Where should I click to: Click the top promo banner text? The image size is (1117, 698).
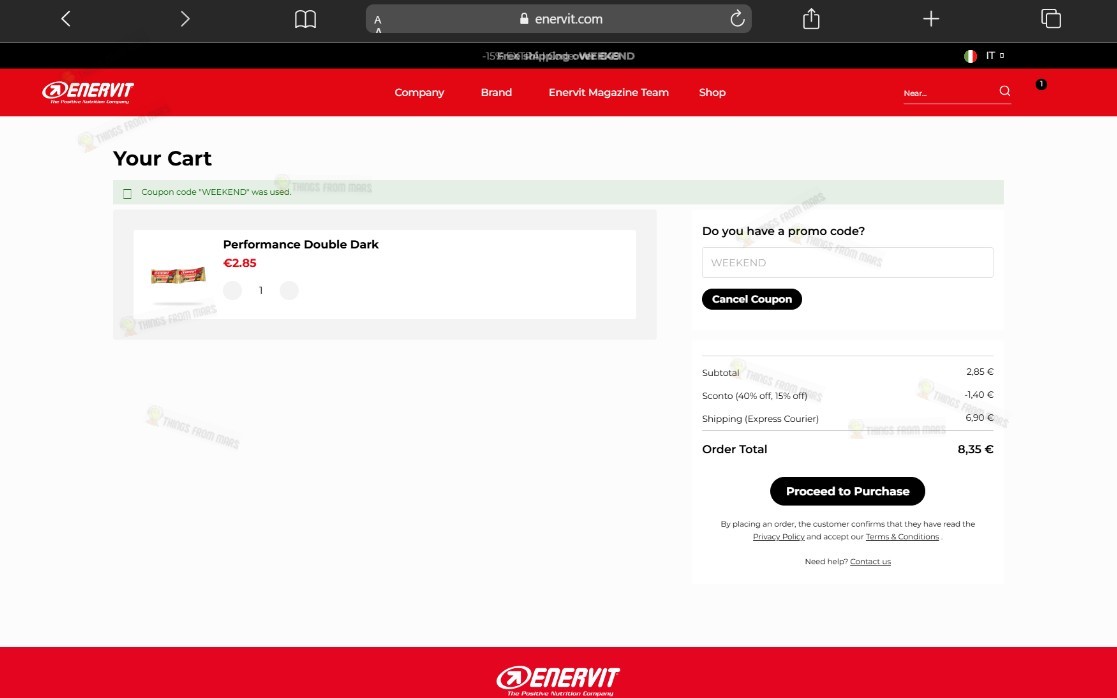click(558, 56)
